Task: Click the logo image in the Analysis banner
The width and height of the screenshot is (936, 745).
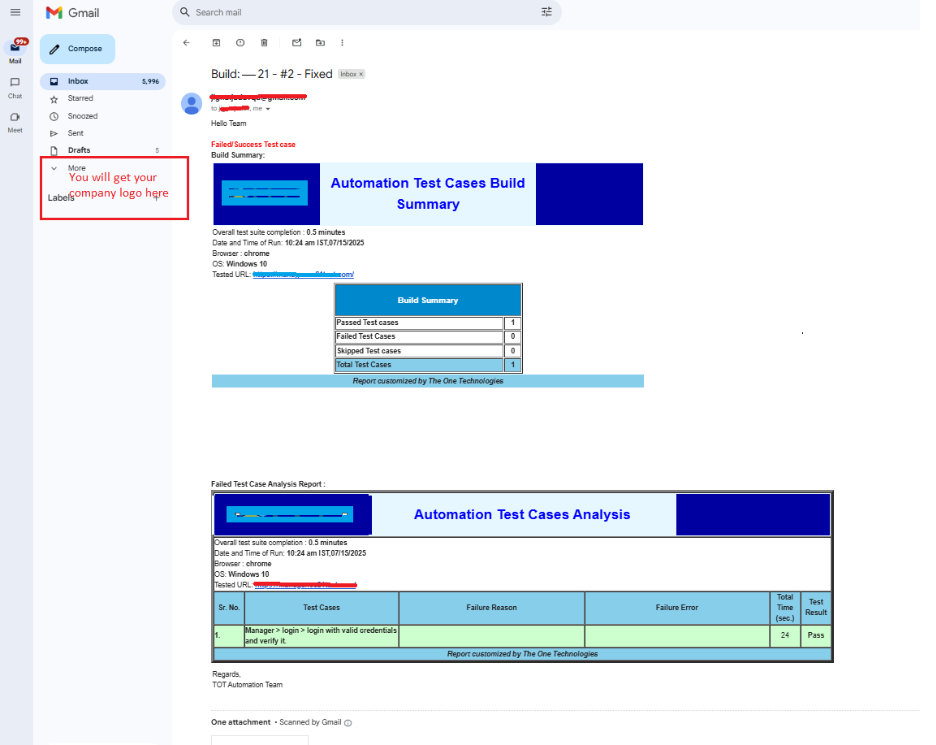Action: coord(290,514)
